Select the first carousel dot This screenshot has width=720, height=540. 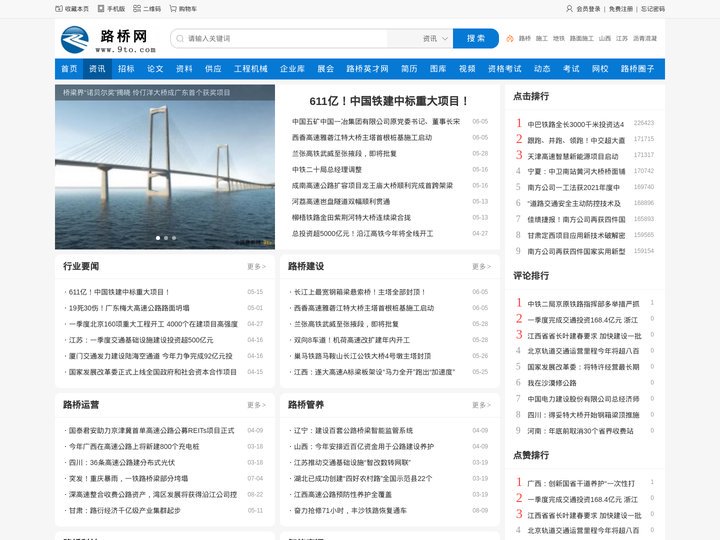(x=158, y=238)
